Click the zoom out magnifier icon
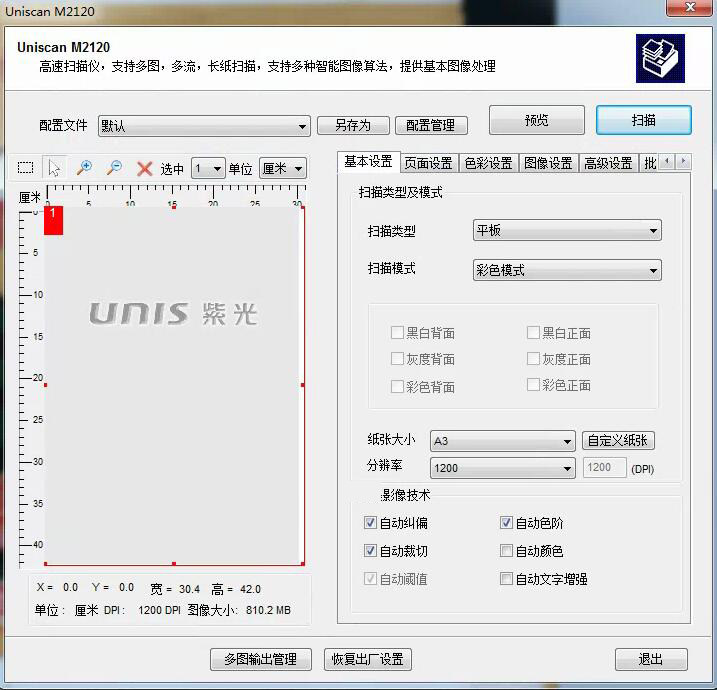This screenshot has height=690, width=717. [114, 168]
